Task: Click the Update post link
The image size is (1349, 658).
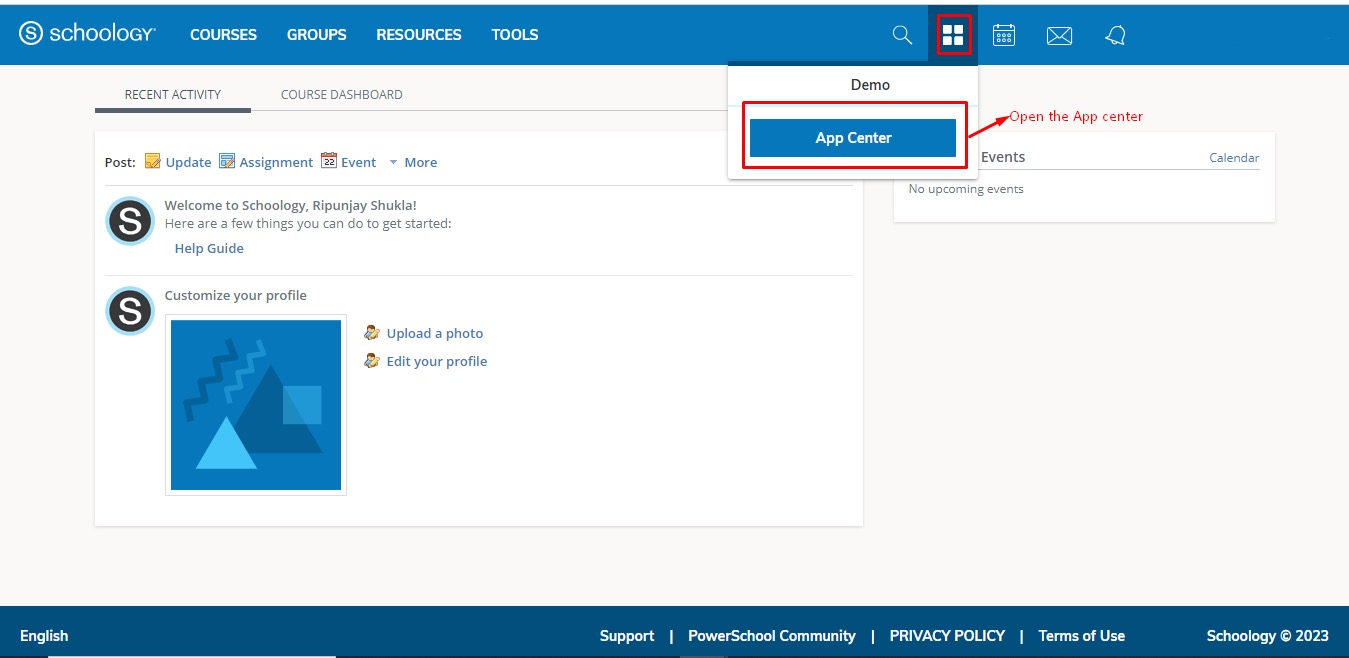Action: pyautogui.click(x=188, y=162)
